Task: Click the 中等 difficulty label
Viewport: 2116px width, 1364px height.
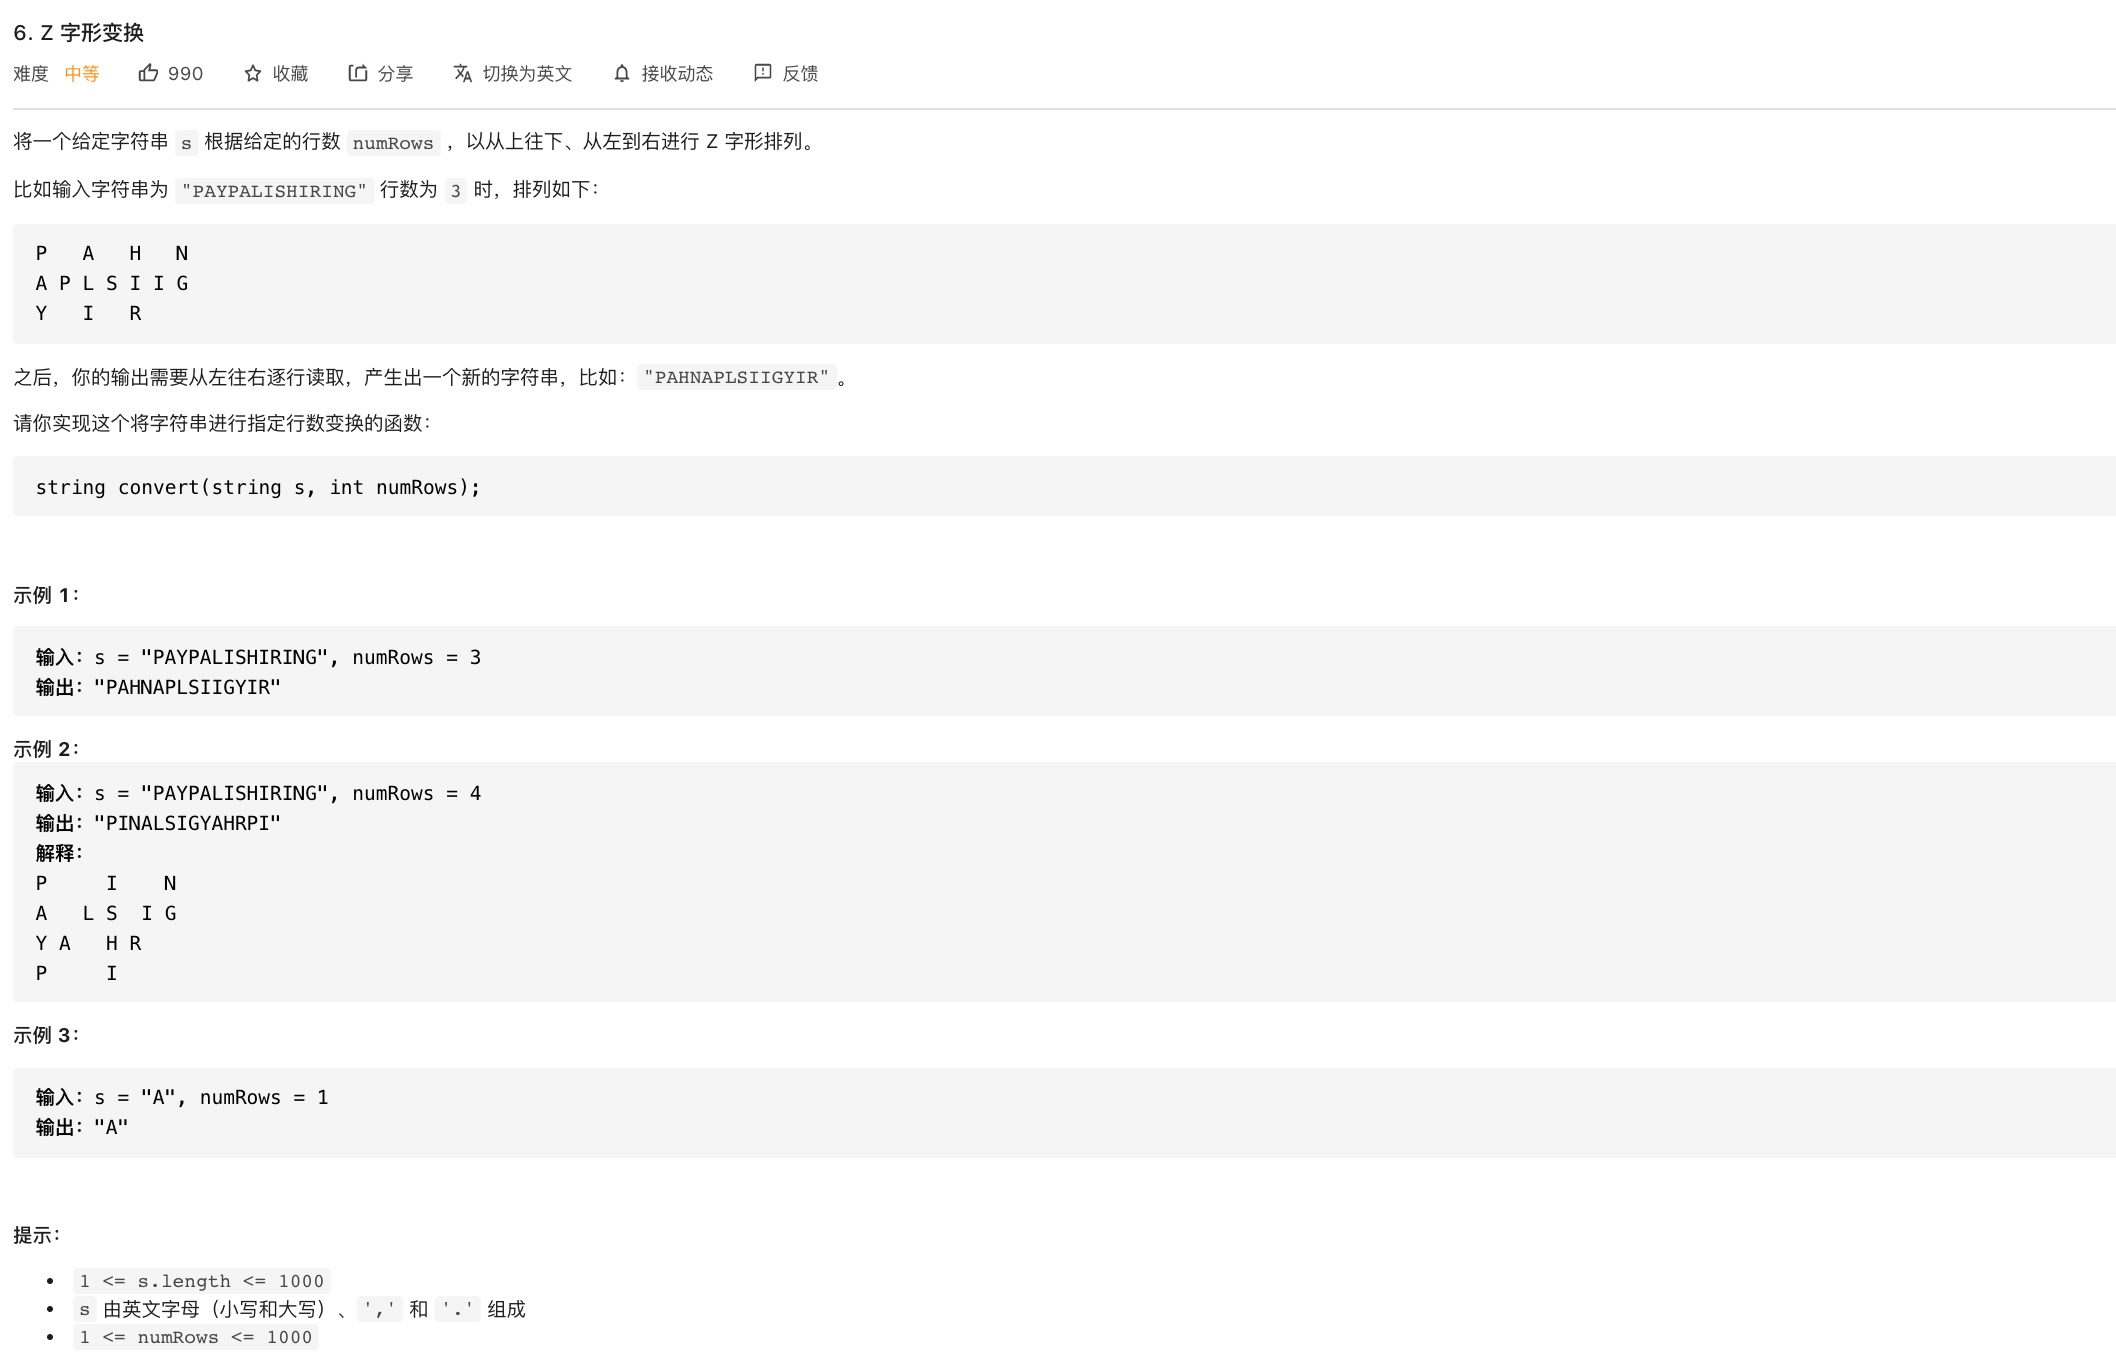Action: [82, 73]
